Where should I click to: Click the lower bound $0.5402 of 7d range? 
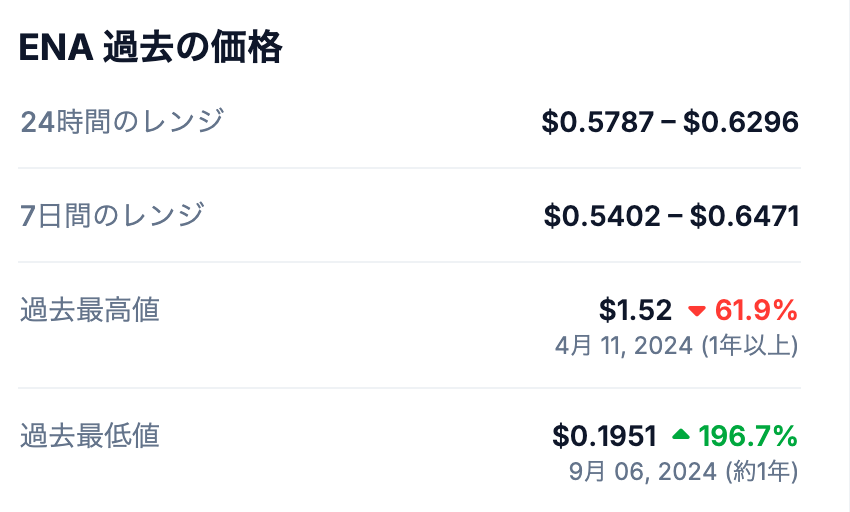point(601,216)
